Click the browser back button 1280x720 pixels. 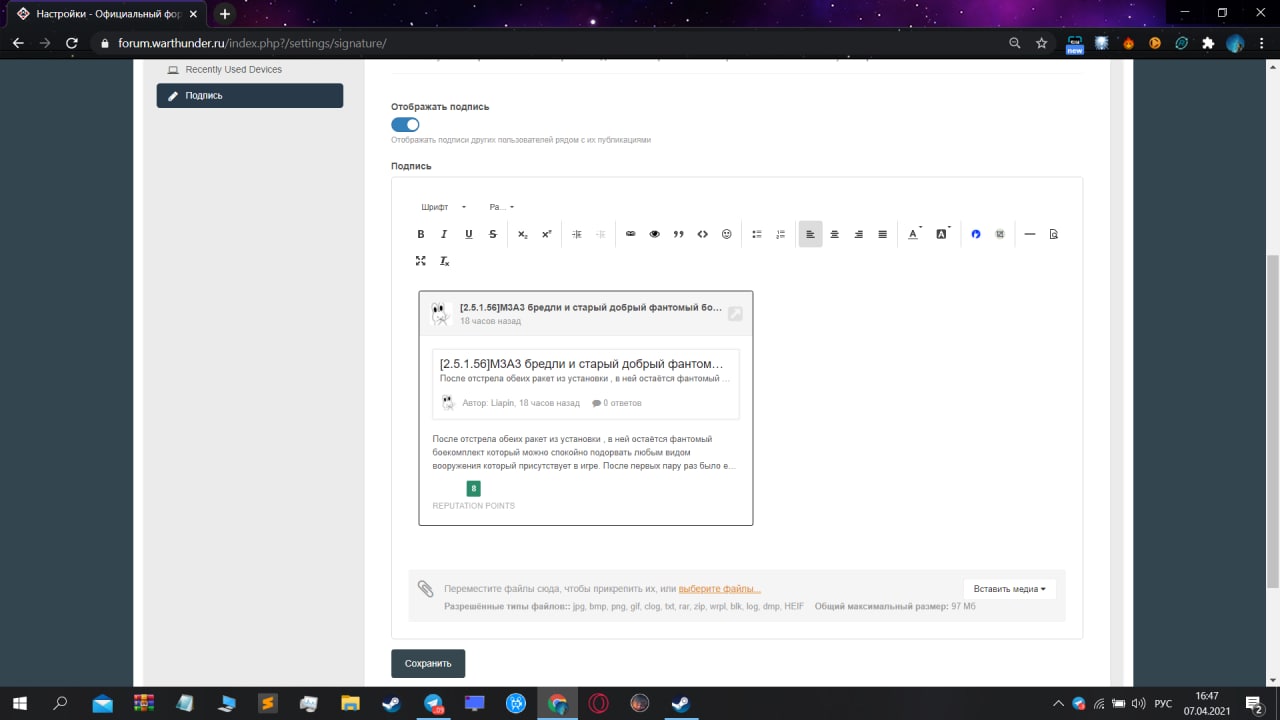tap(18, 43)
